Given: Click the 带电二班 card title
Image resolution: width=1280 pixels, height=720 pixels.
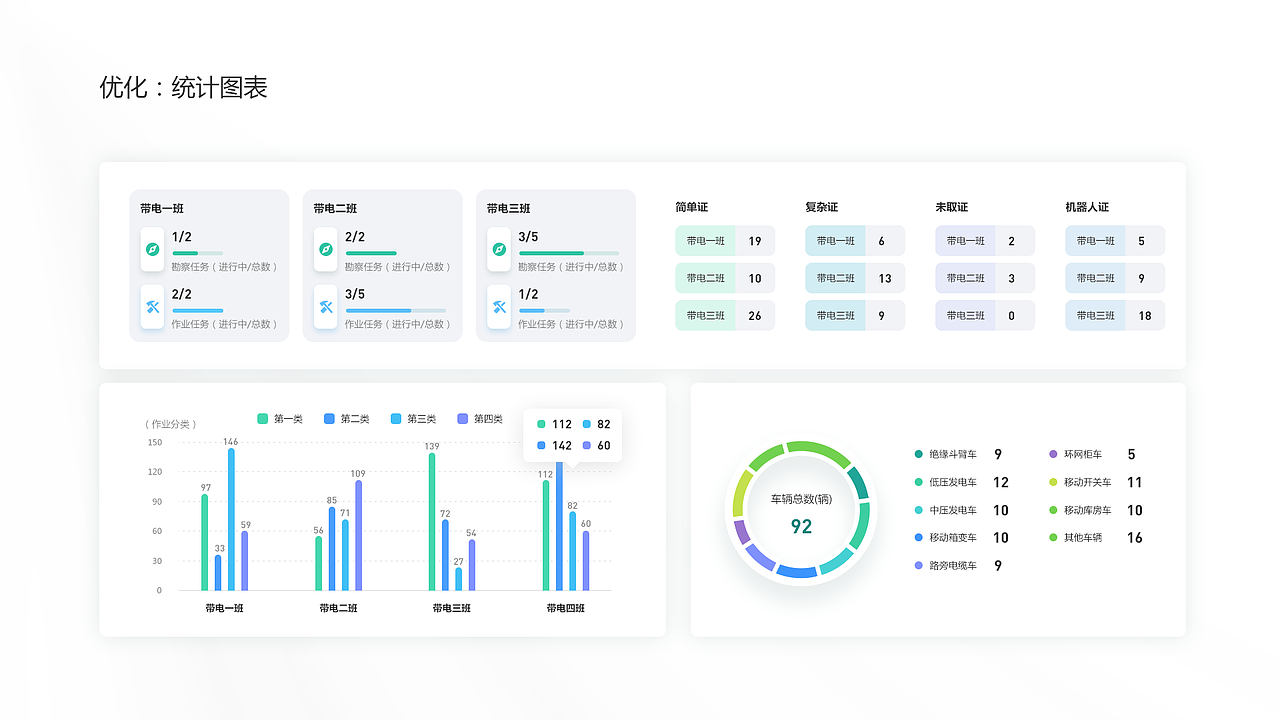Looking at the screenshot, I should tap(335, 209).
